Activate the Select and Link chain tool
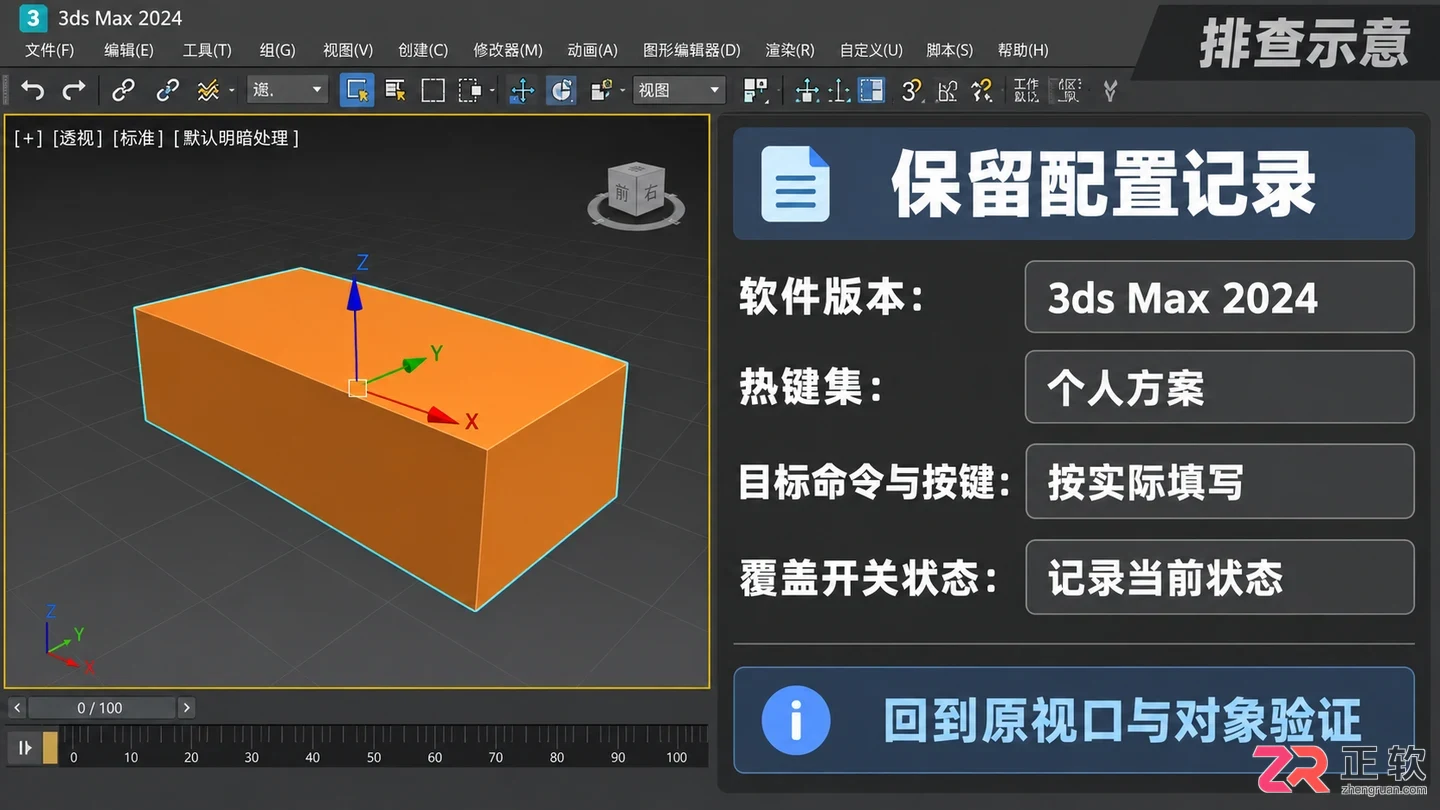The height and width of the screenshot is (810, 1440). coord(123,91)
